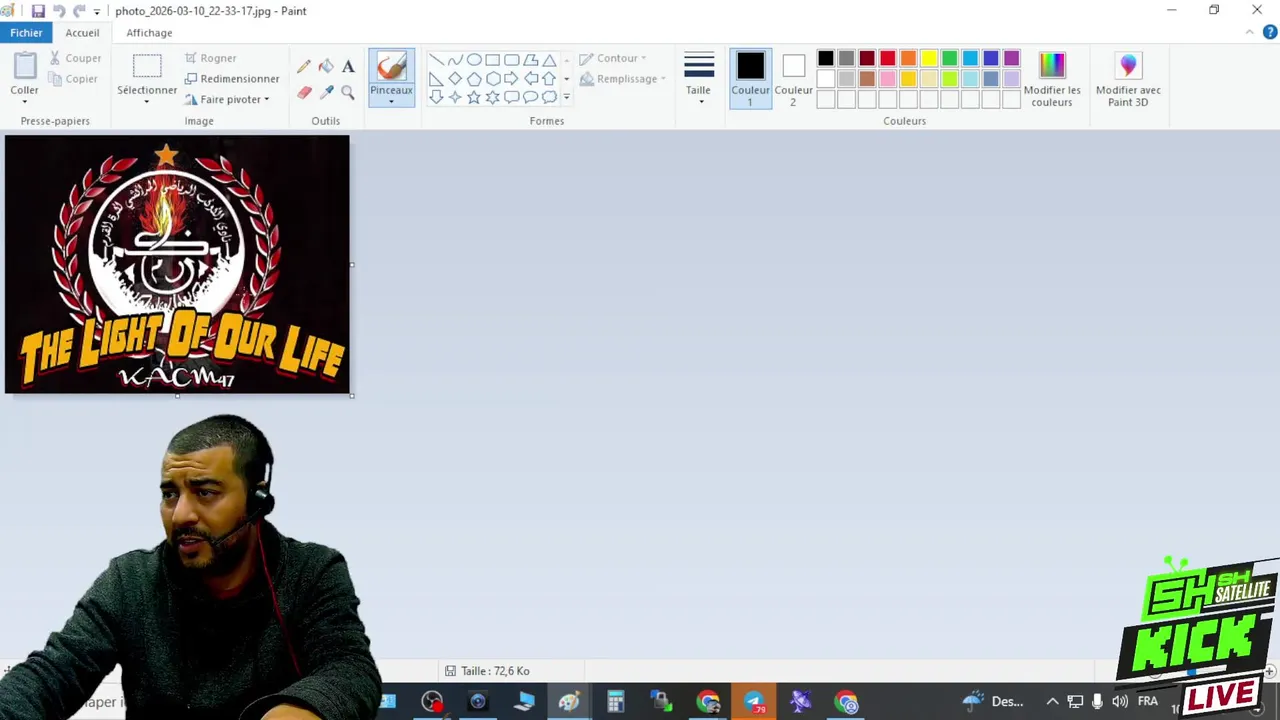Open the Pinceaux brushes dropdown arrow
The image size is (1280, 720).
pyautogui.click(x=391, y=101)
